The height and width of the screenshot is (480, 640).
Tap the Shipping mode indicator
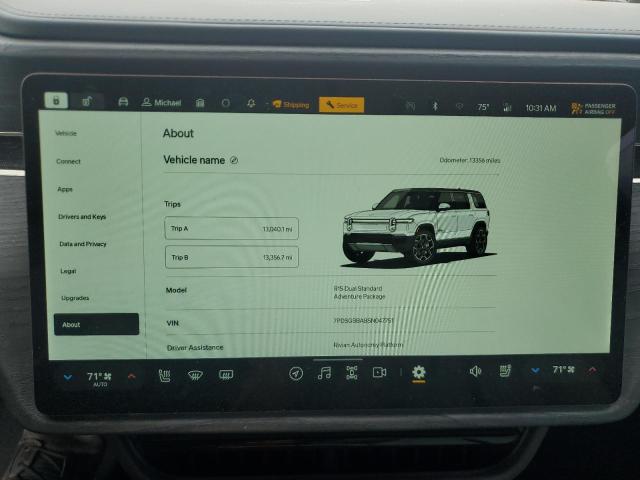pyautogui.click(x=291, y=104)
